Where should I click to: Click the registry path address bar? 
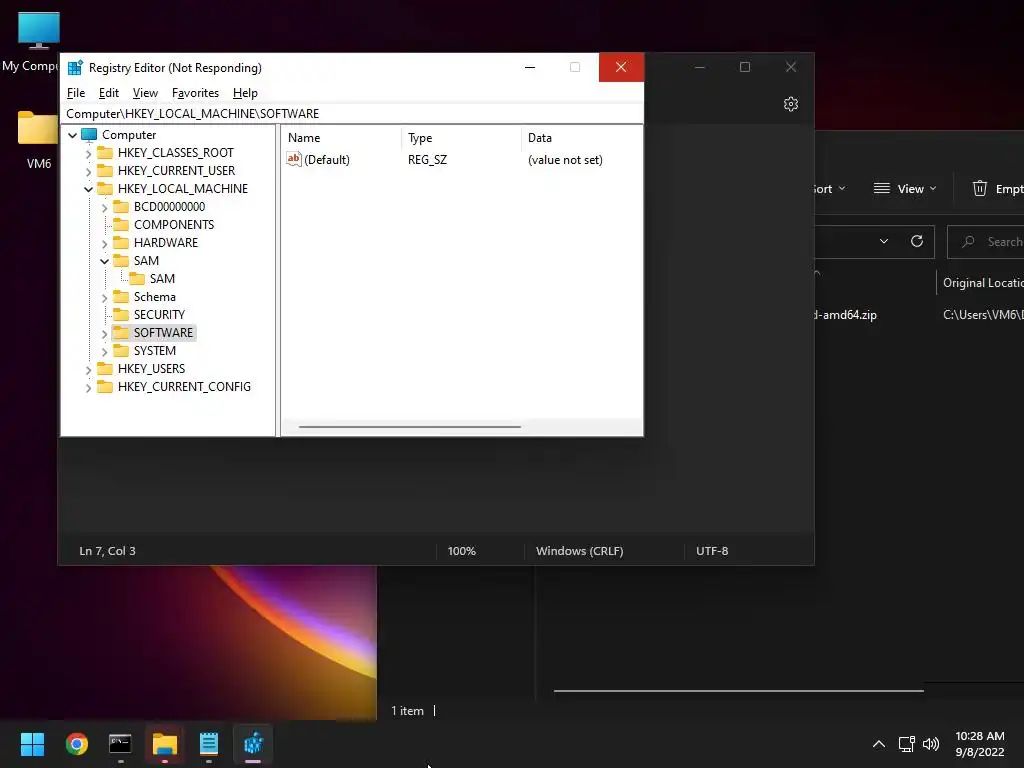coord(351,114)
